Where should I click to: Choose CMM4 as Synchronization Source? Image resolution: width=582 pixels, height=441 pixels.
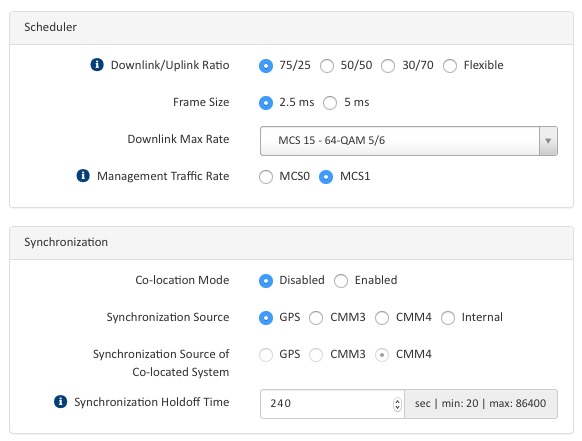pyautogui.click(x=382, y=318)
